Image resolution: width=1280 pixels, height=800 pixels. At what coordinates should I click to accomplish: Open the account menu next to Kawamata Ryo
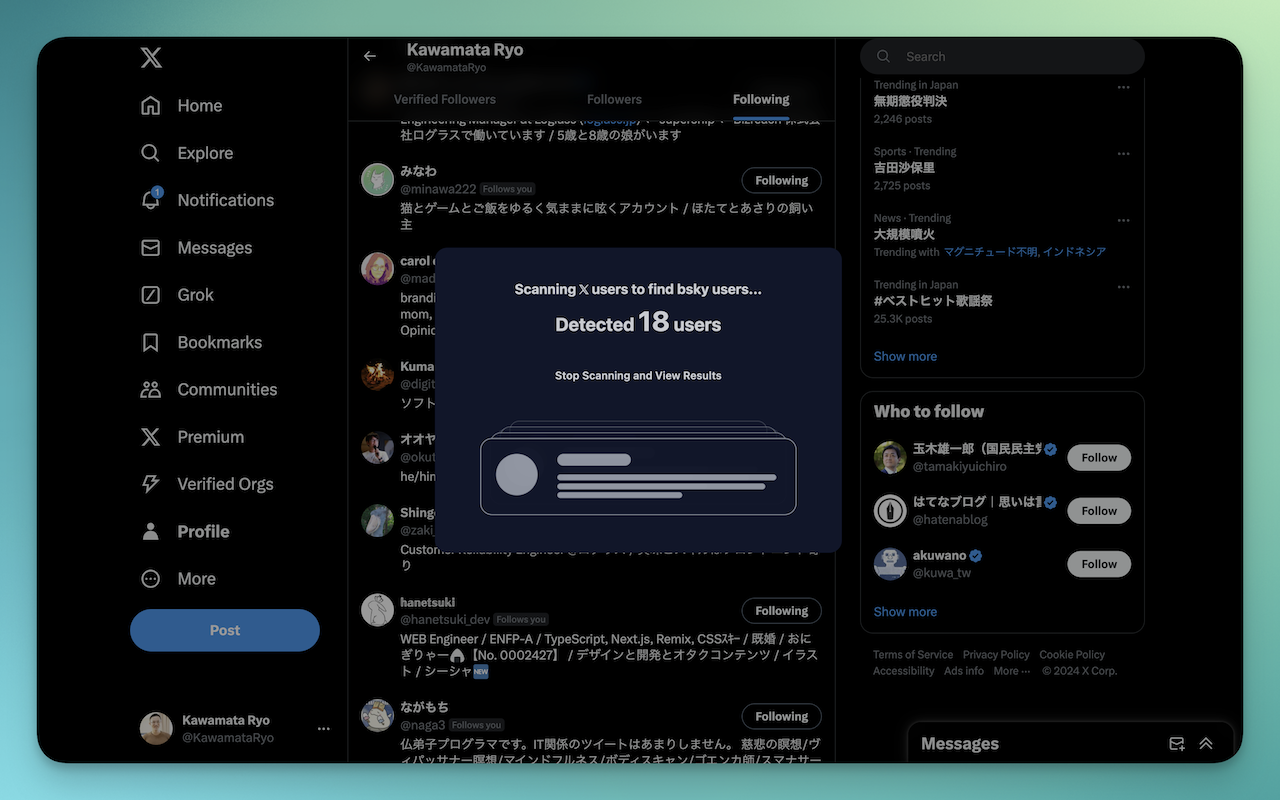click(323, 728)
